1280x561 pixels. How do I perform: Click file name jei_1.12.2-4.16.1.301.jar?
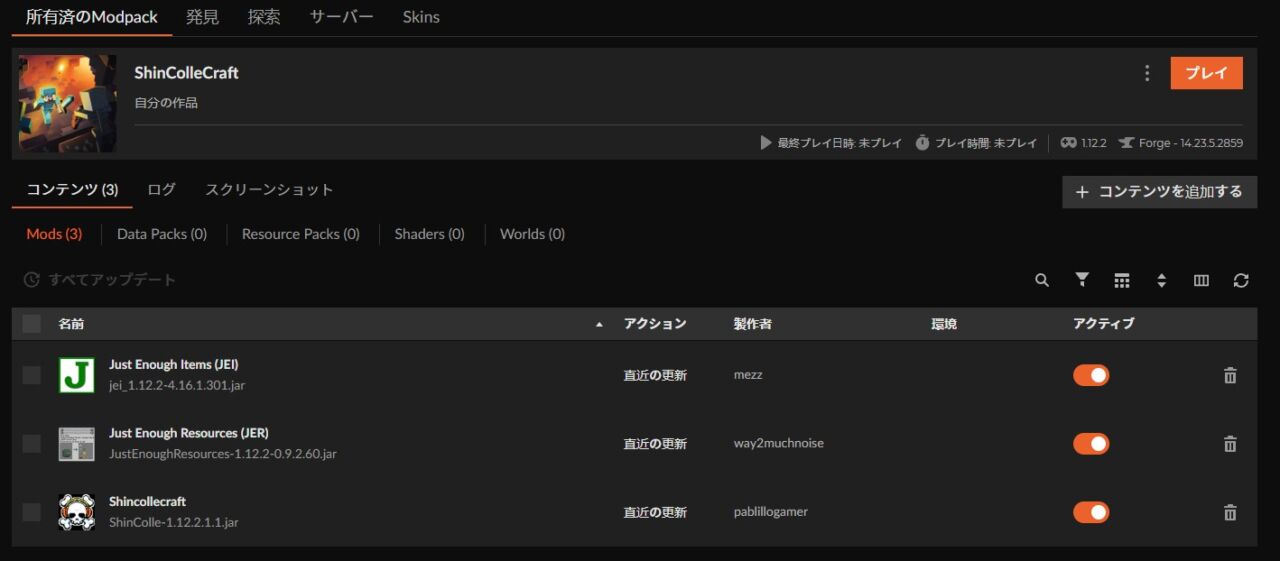click(x=177, y=385)
